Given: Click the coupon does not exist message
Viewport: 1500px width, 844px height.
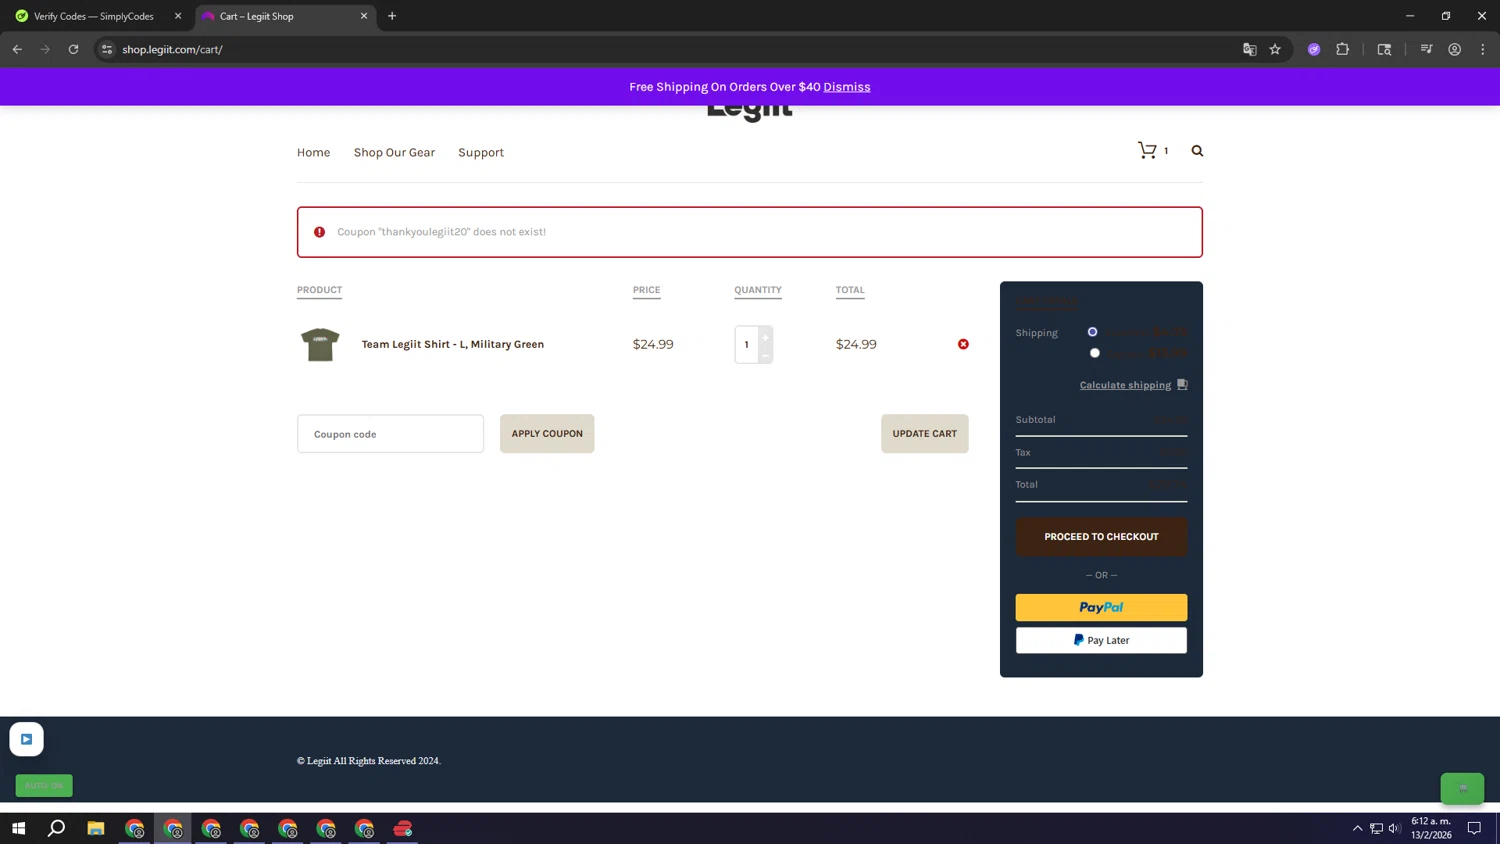Looking at the screenshot, I should [x=441, y=232].
